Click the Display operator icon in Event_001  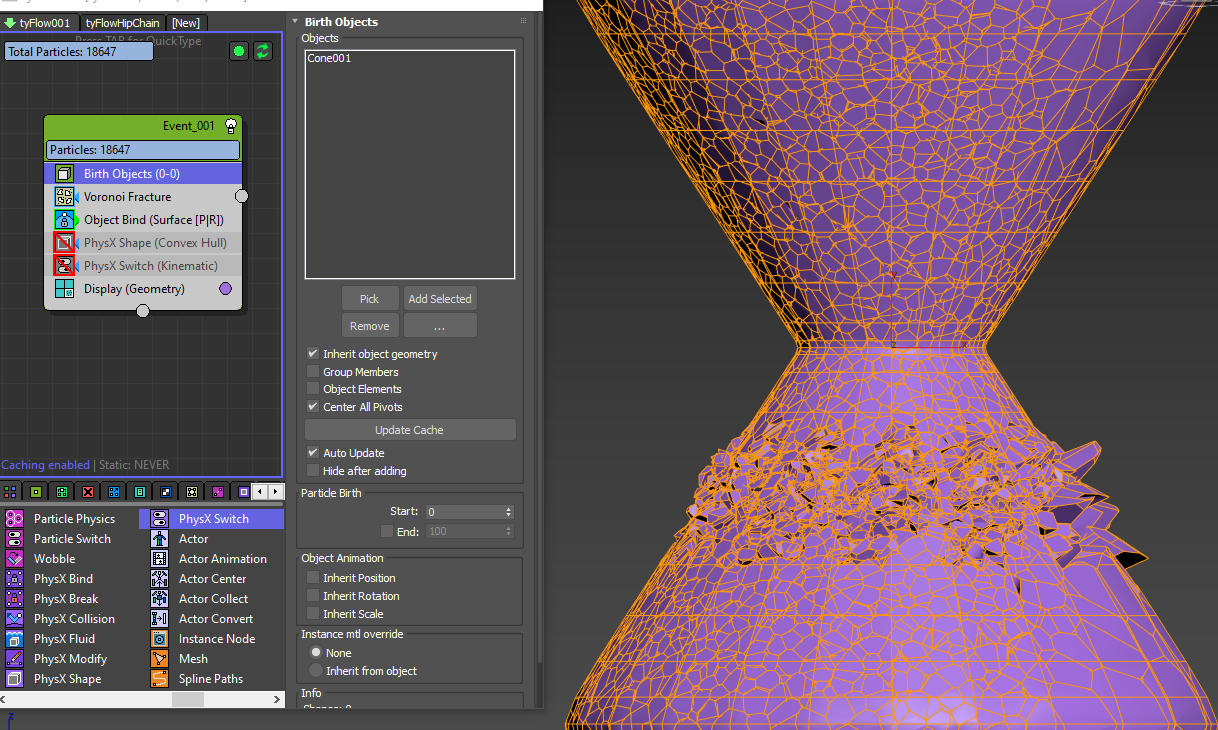[64, 289]
